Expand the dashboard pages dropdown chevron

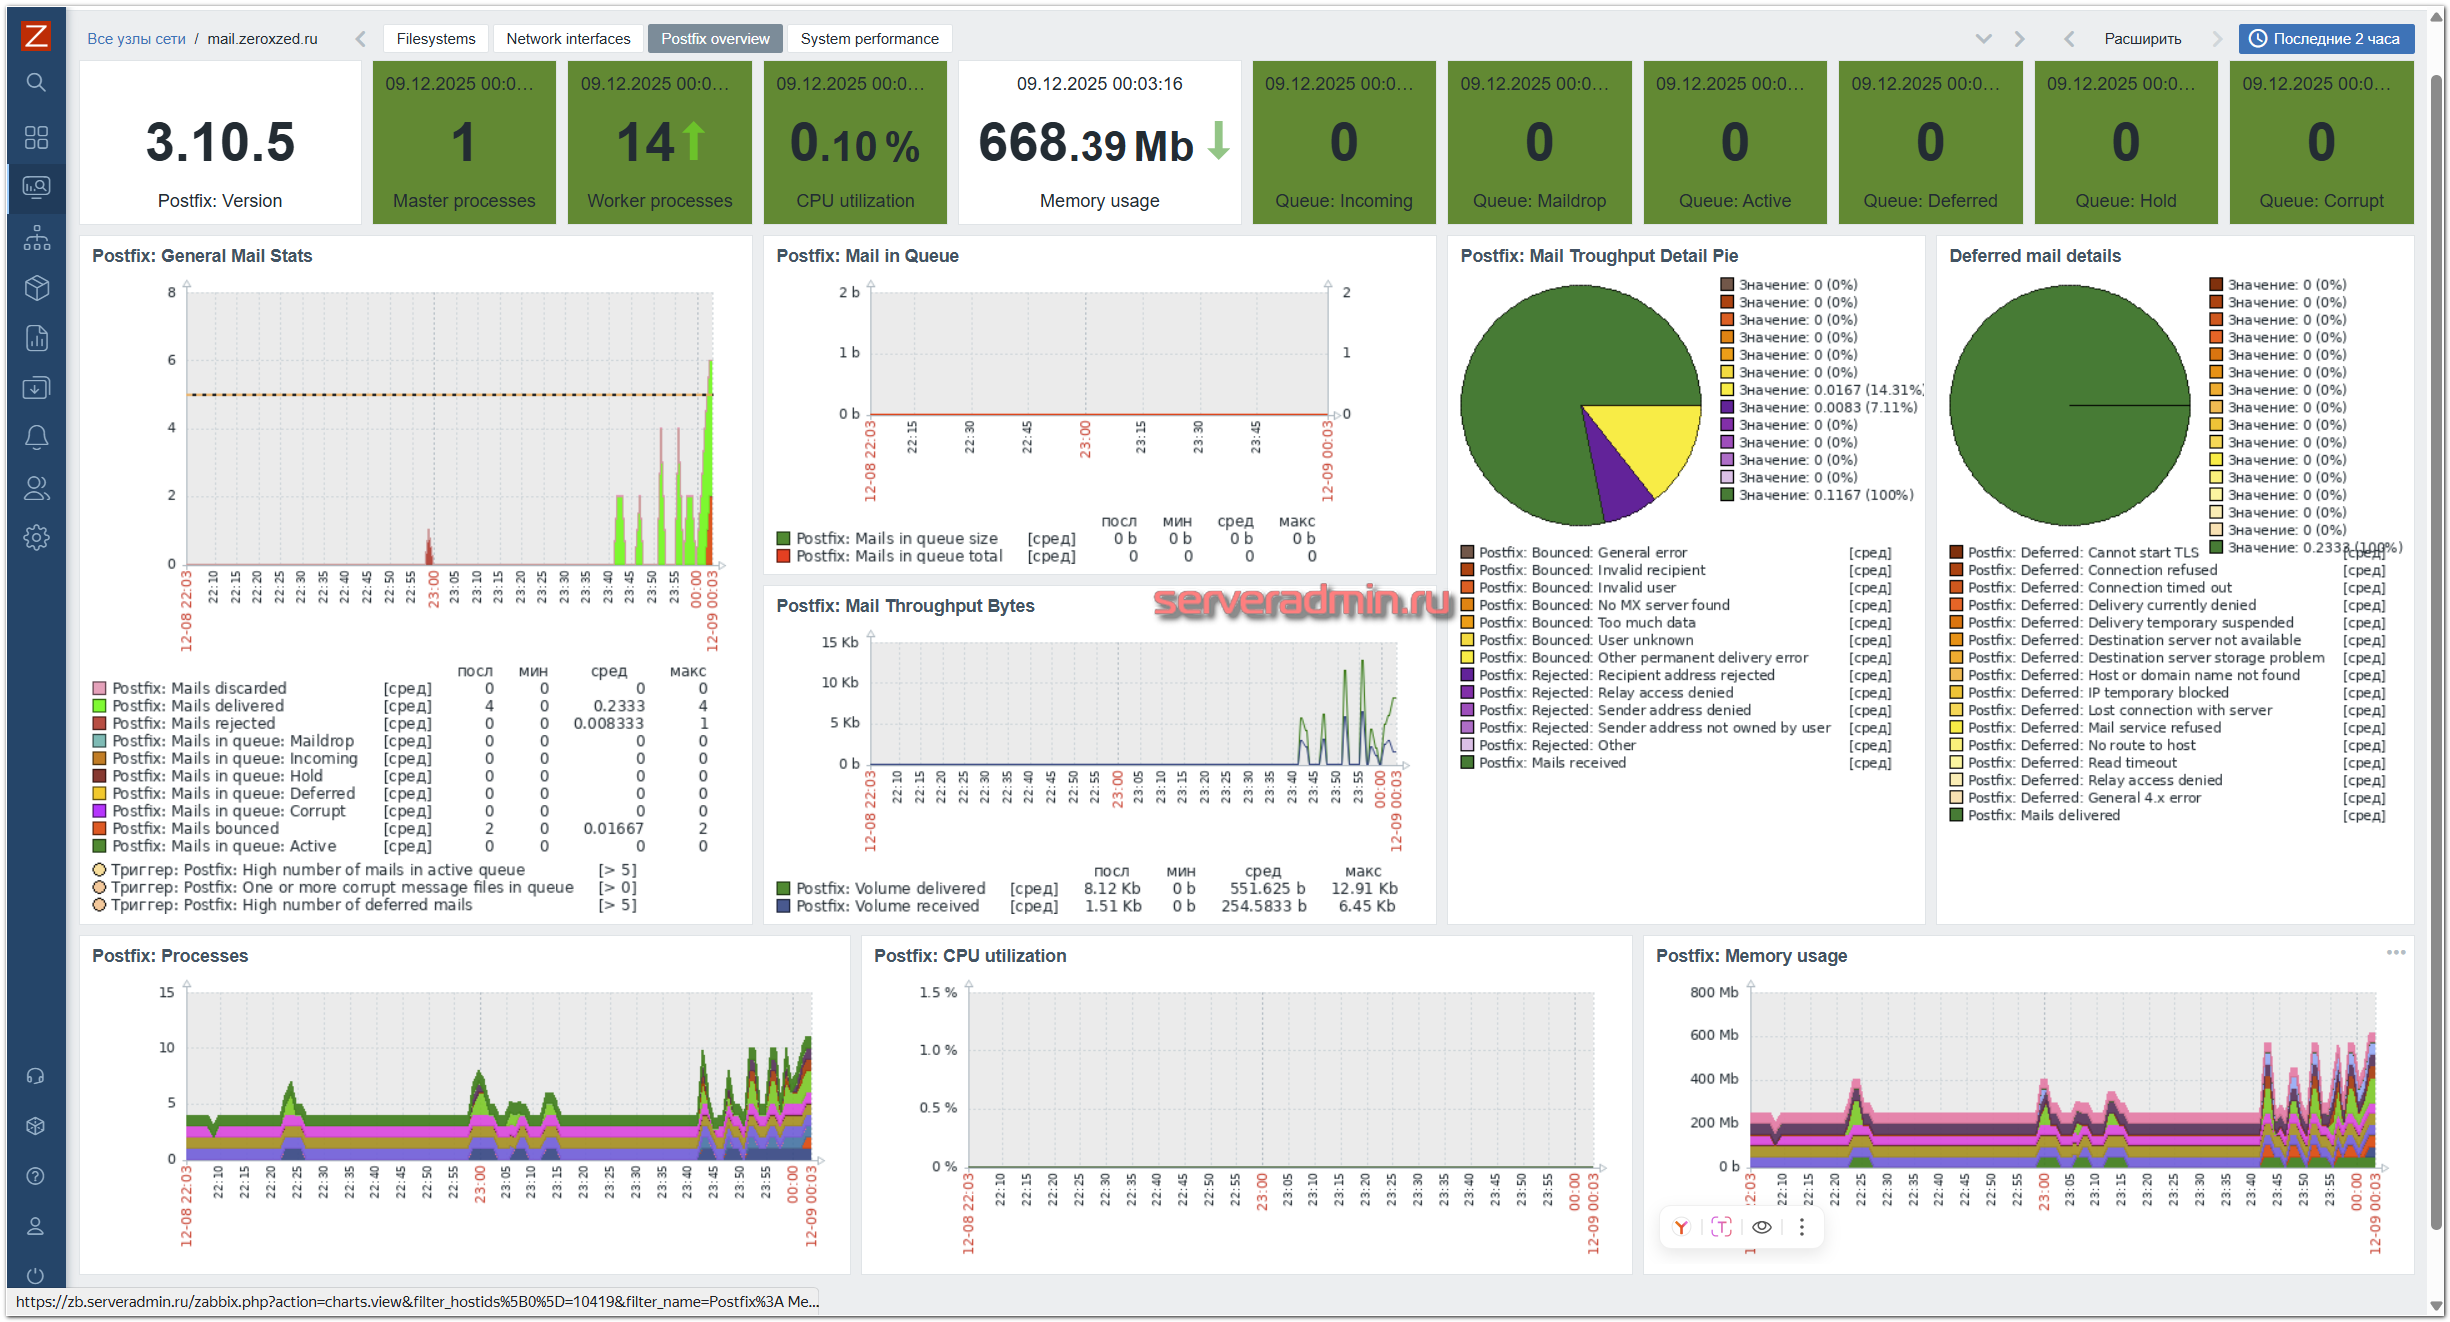[1984, 39]
